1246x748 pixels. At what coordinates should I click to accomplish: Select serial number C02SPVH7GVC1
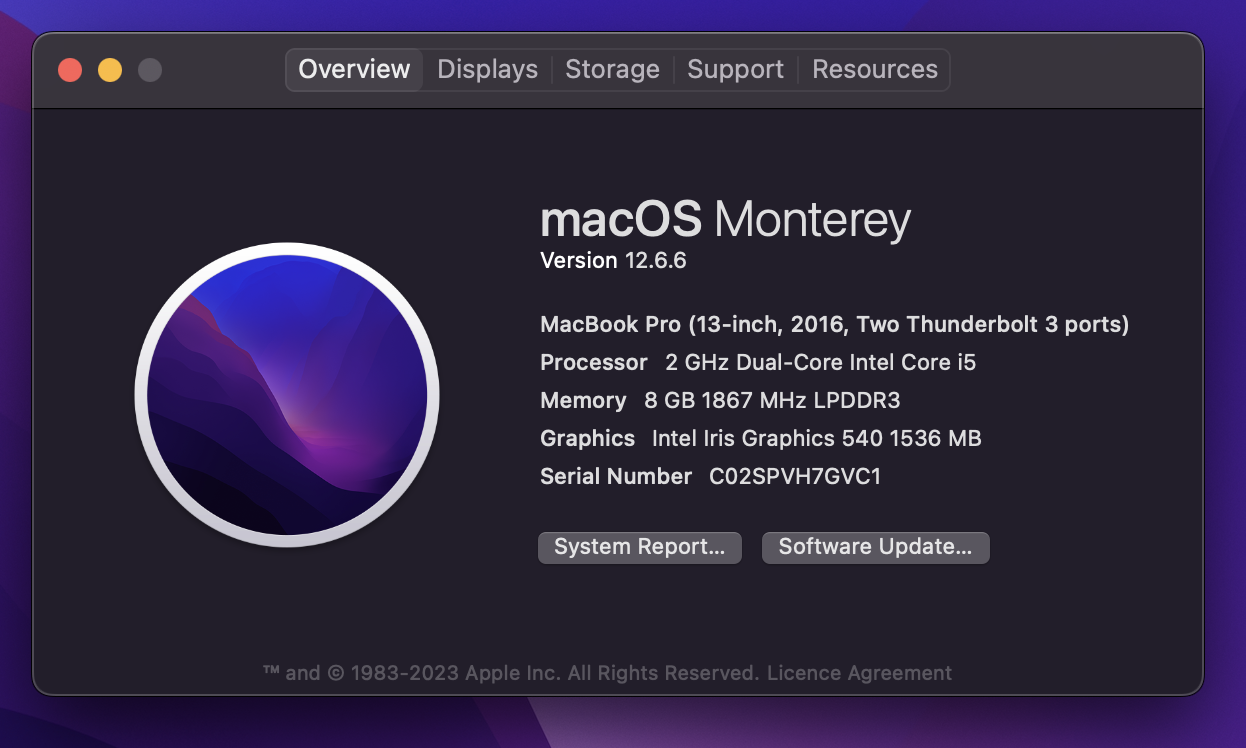[795, 476]
